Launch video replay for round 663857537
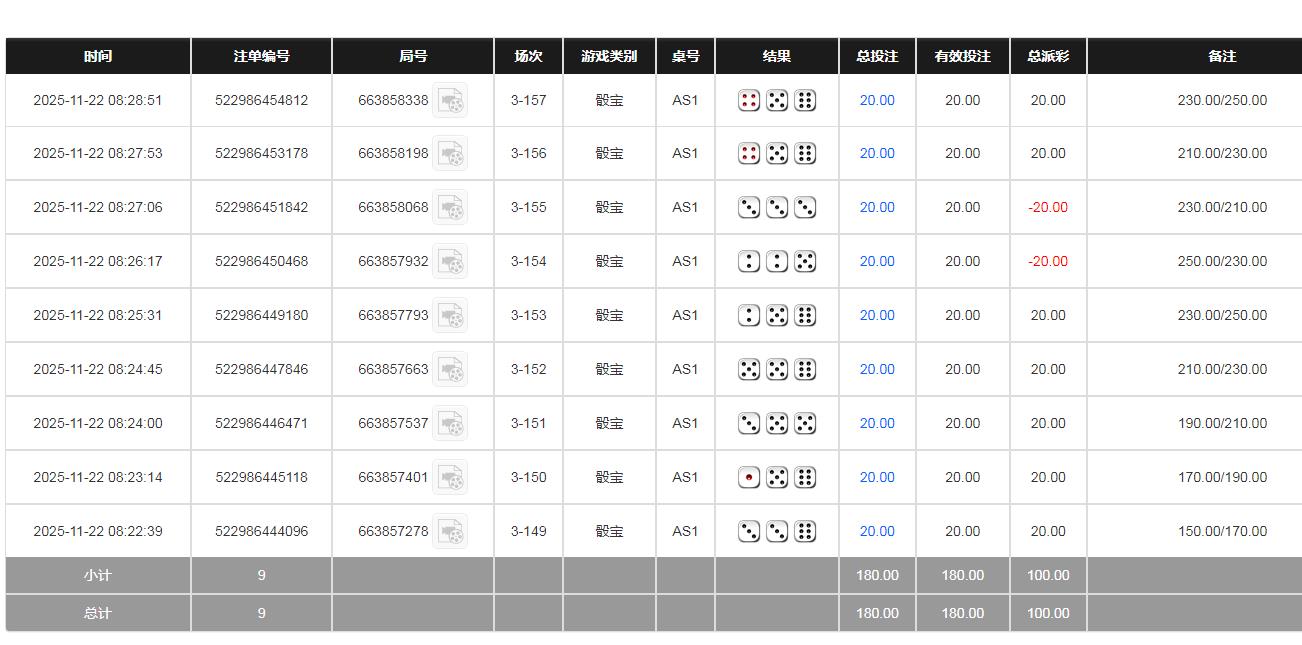1302x645 pixels. (x=450, y=424)
